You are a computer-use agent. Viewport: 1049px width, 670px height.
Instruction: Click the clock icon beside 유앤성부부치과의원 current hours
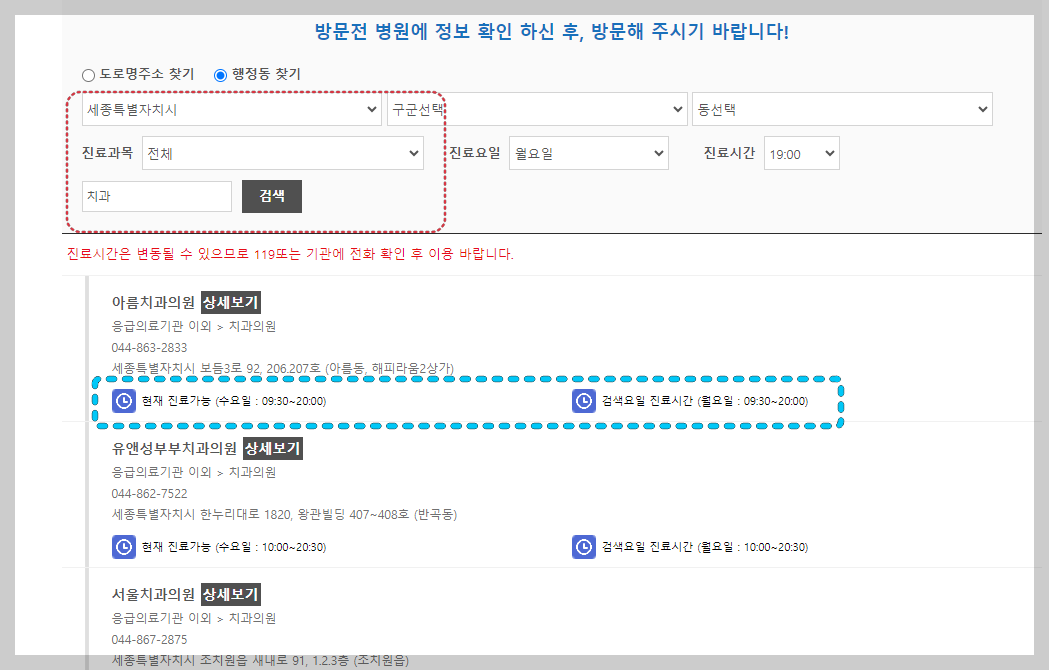(x=124, y=547)
